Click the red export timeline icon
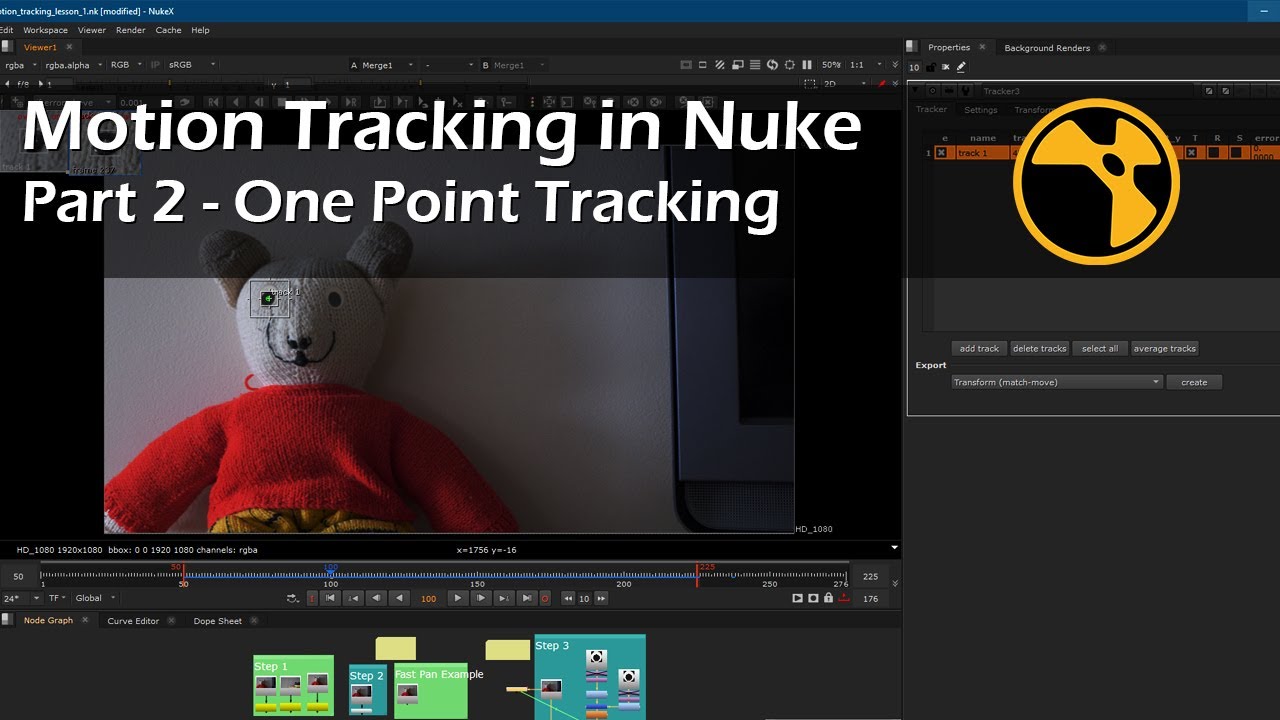 844,598
